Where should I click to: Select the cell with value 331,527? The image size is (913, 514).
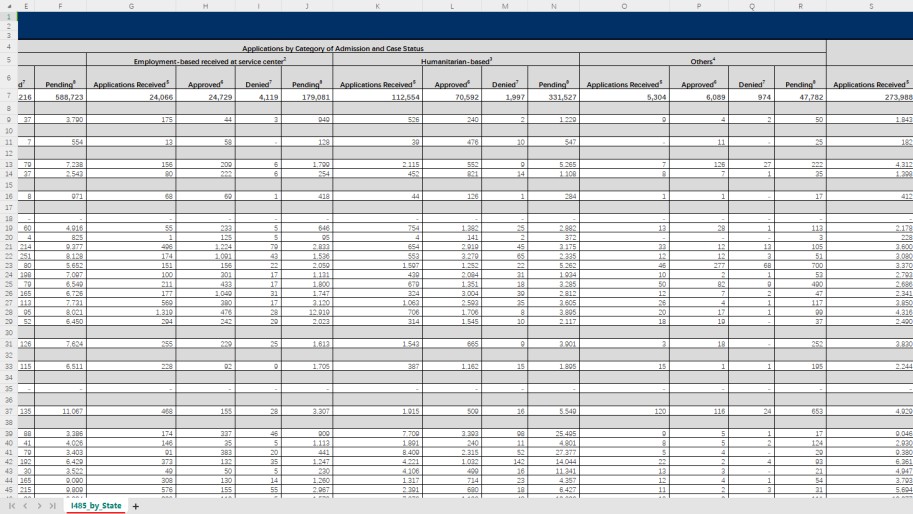553,97
